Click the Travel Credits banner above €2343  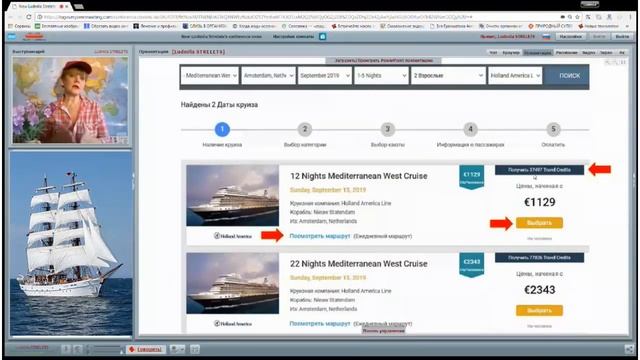click(x=539, y=258)
